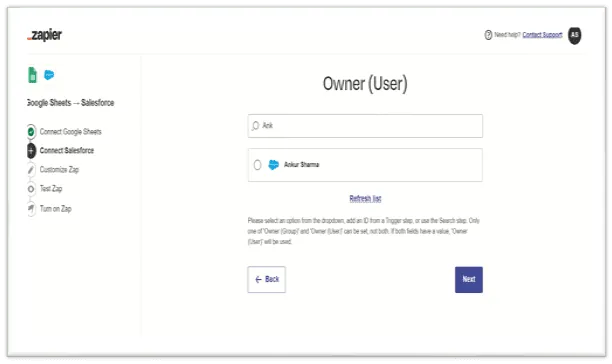Click the Salesforce cloud icon beside Ankur Sharma
This screenshot has width=612, height=364.
(274, 165)
